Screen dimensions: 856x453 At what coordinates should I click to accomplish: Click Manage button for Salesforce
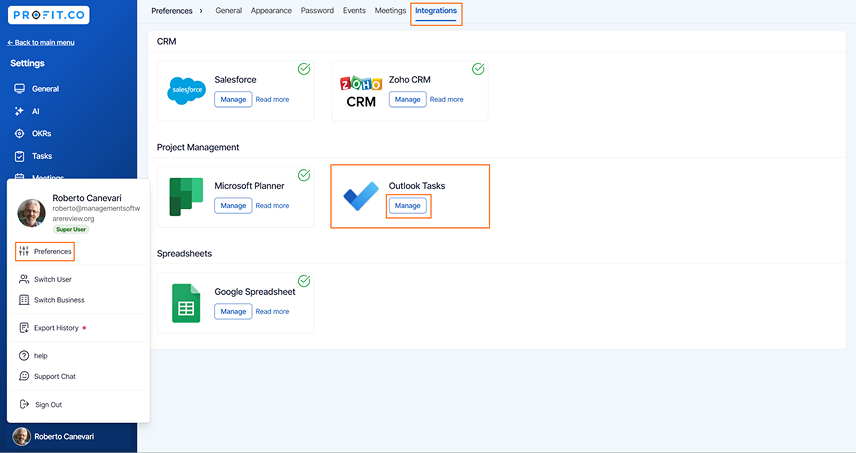tap(233, 99)
